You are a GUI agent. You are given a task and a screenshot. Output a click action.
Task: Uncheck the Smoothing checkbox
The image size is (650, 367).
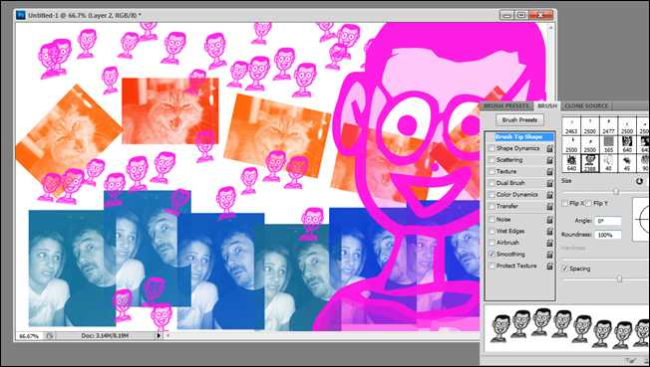pyautogui.click(x=492, y=255)
